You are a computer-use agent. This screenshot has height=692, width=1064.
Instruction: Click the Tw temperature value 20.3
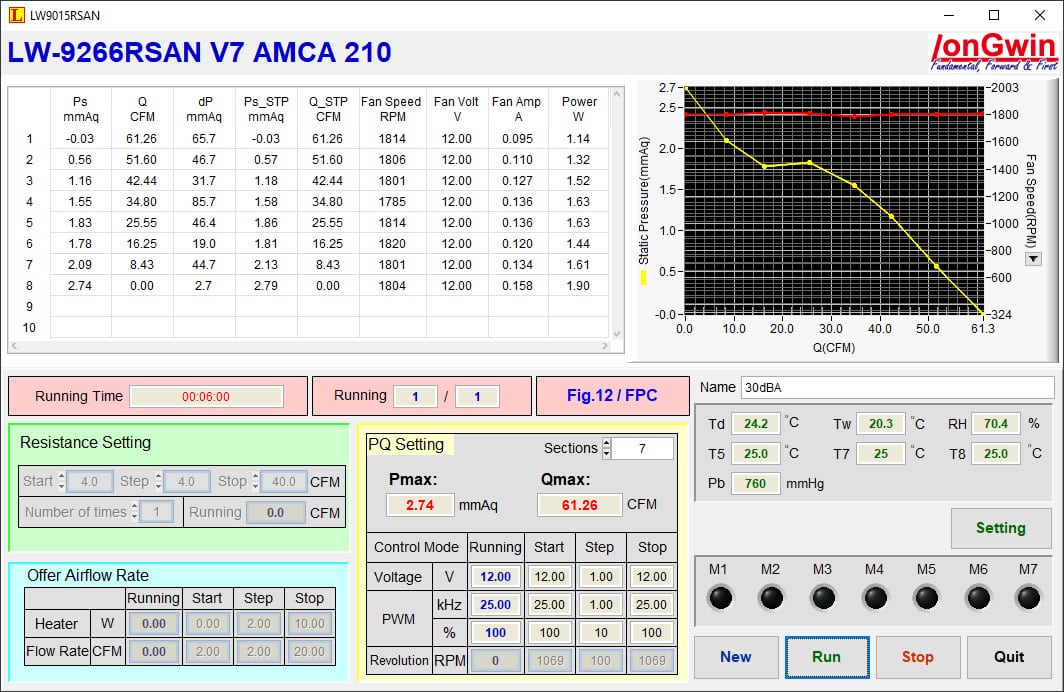(x=881, y=424)
